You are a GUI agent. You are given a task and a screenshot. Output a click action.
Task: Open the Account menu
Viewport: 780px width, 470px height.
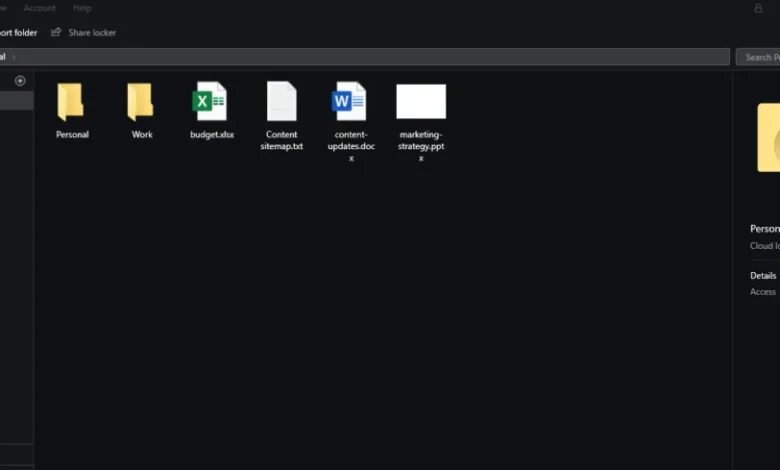pyautogui.click(x=39, y=8)
